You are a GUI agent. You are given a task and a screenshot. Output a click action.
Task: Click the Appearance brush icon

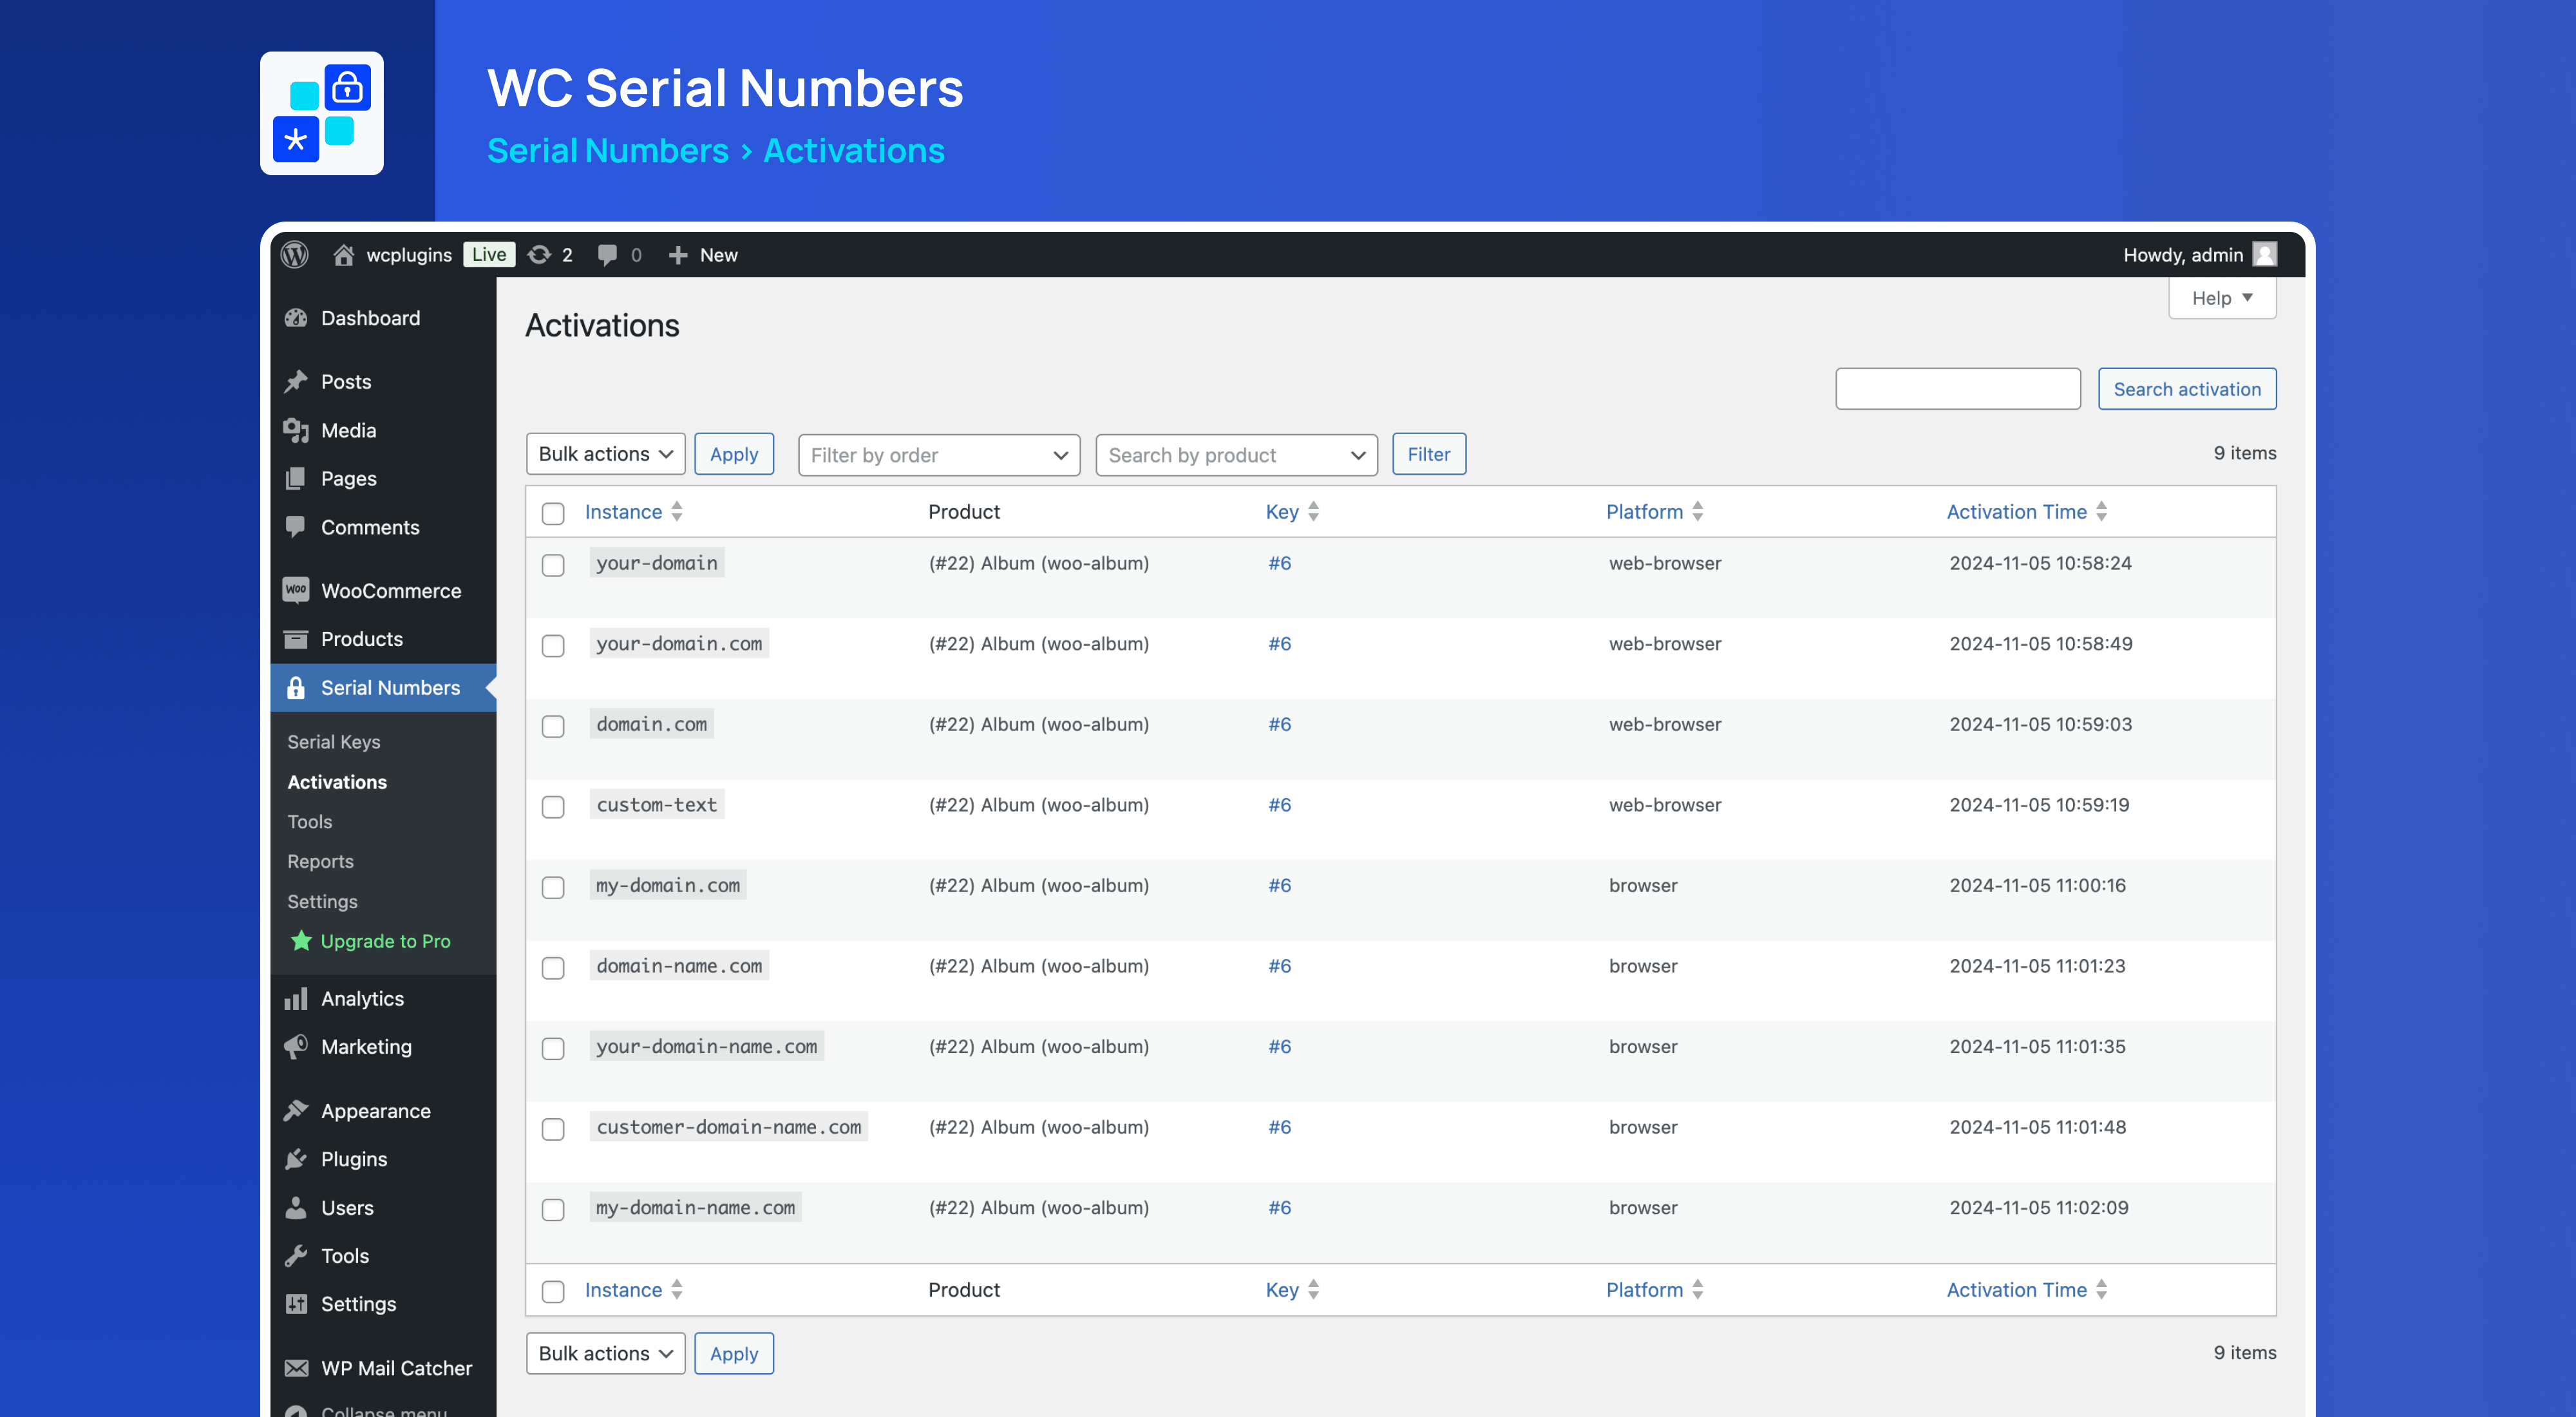click(296, 1111)
